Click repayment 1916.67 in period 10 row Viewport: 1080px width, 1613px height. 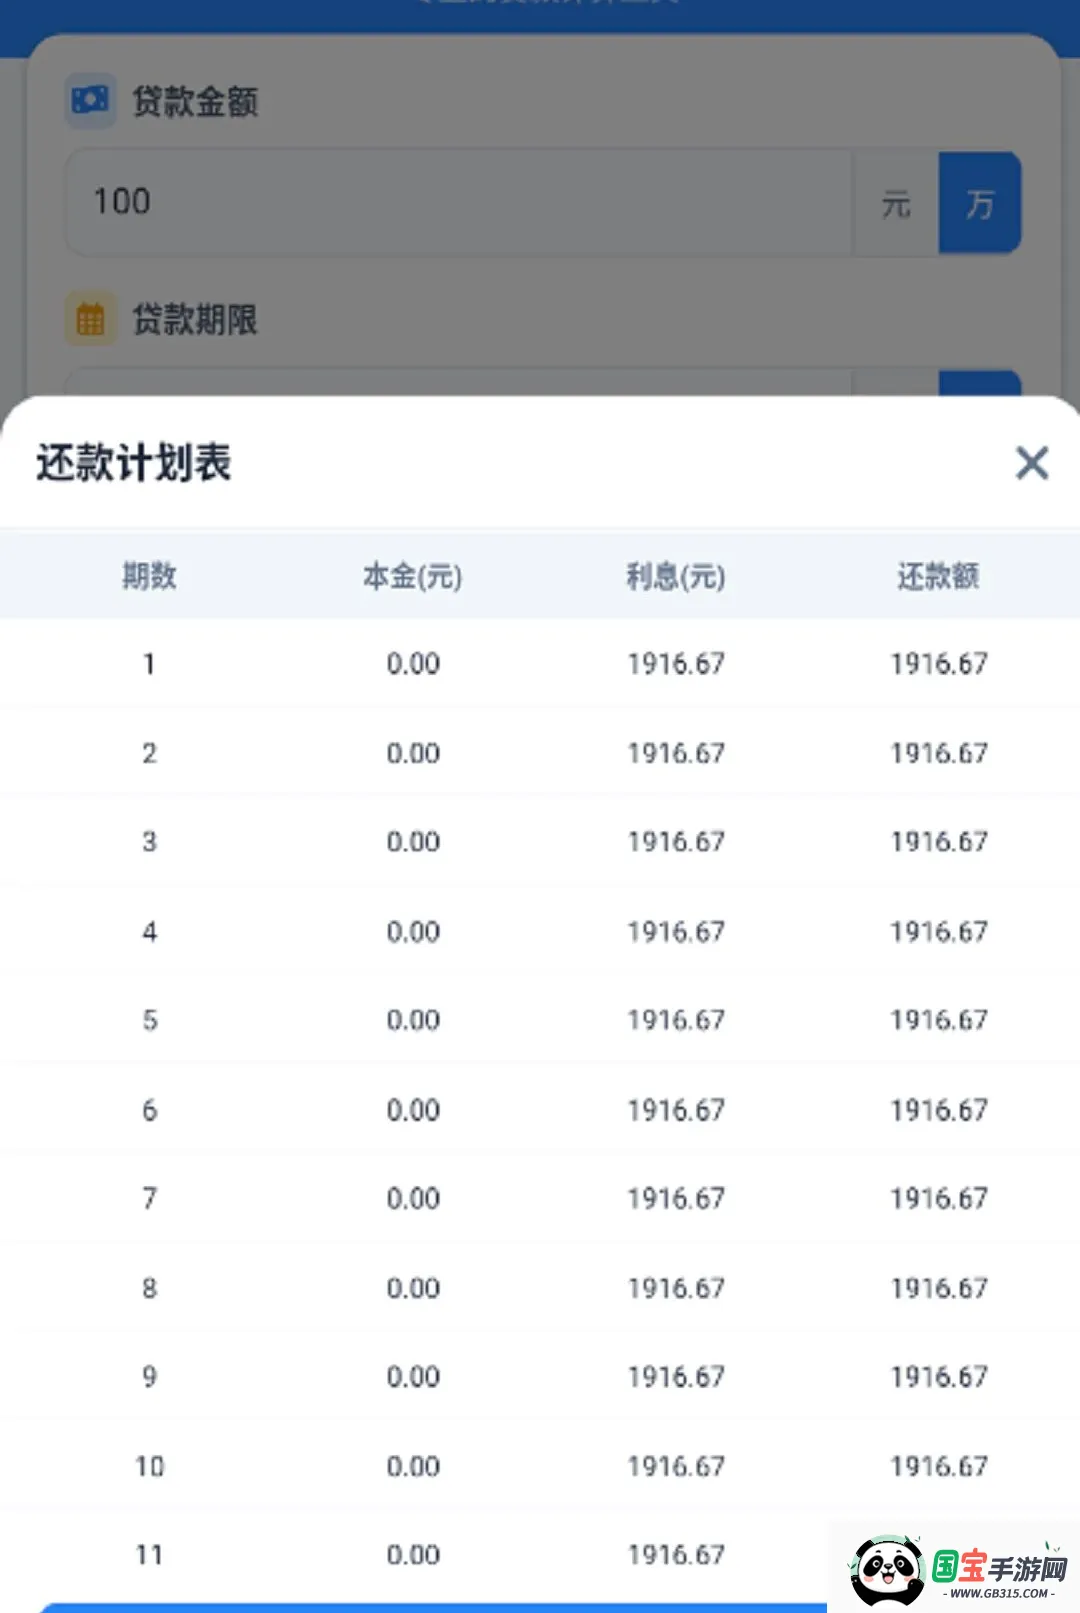(939, 1467)
